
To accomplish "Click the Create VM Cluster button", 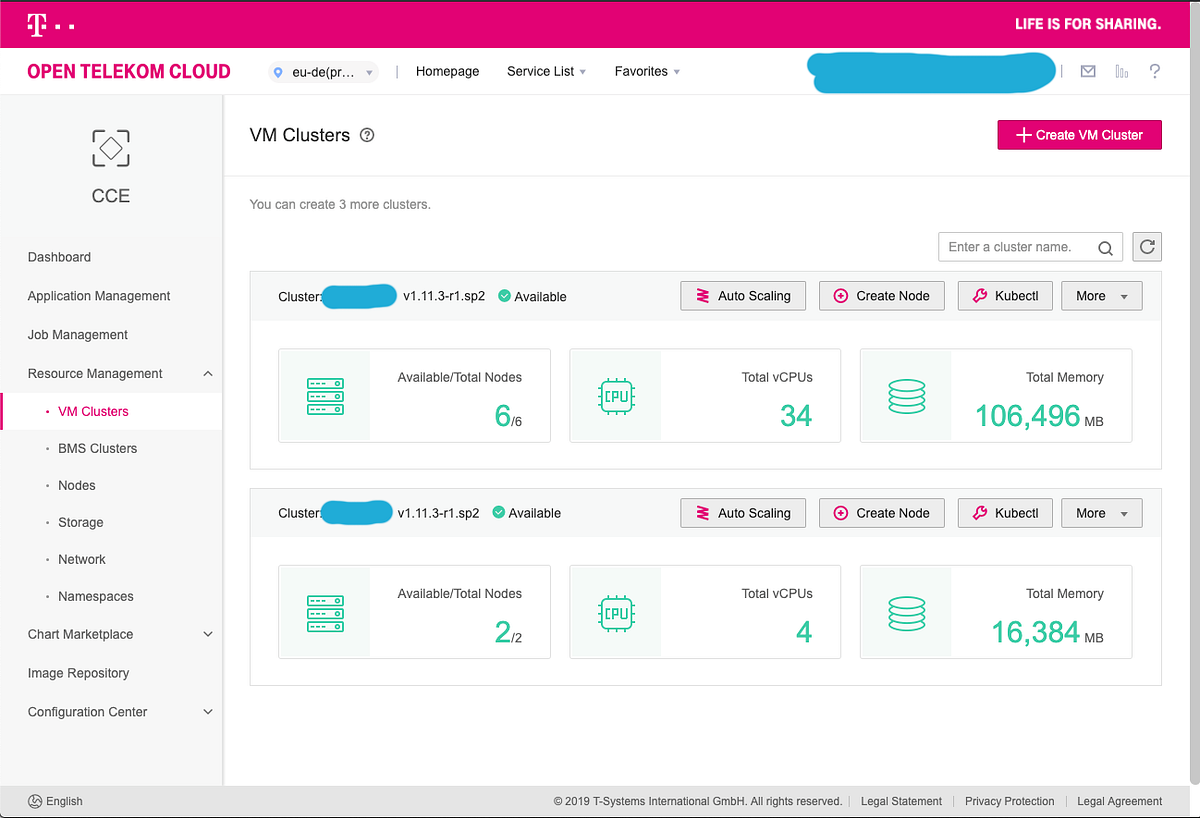I will (x=1079, y=135).
